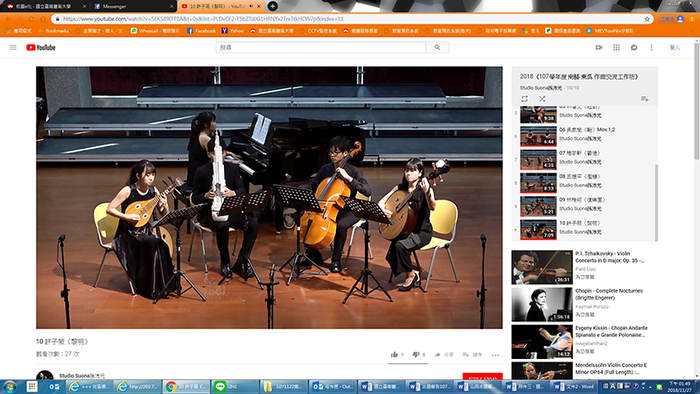Open the Yahoo bookmark
The height and width of the screenshot is (394, 700).
pos(233,31)
